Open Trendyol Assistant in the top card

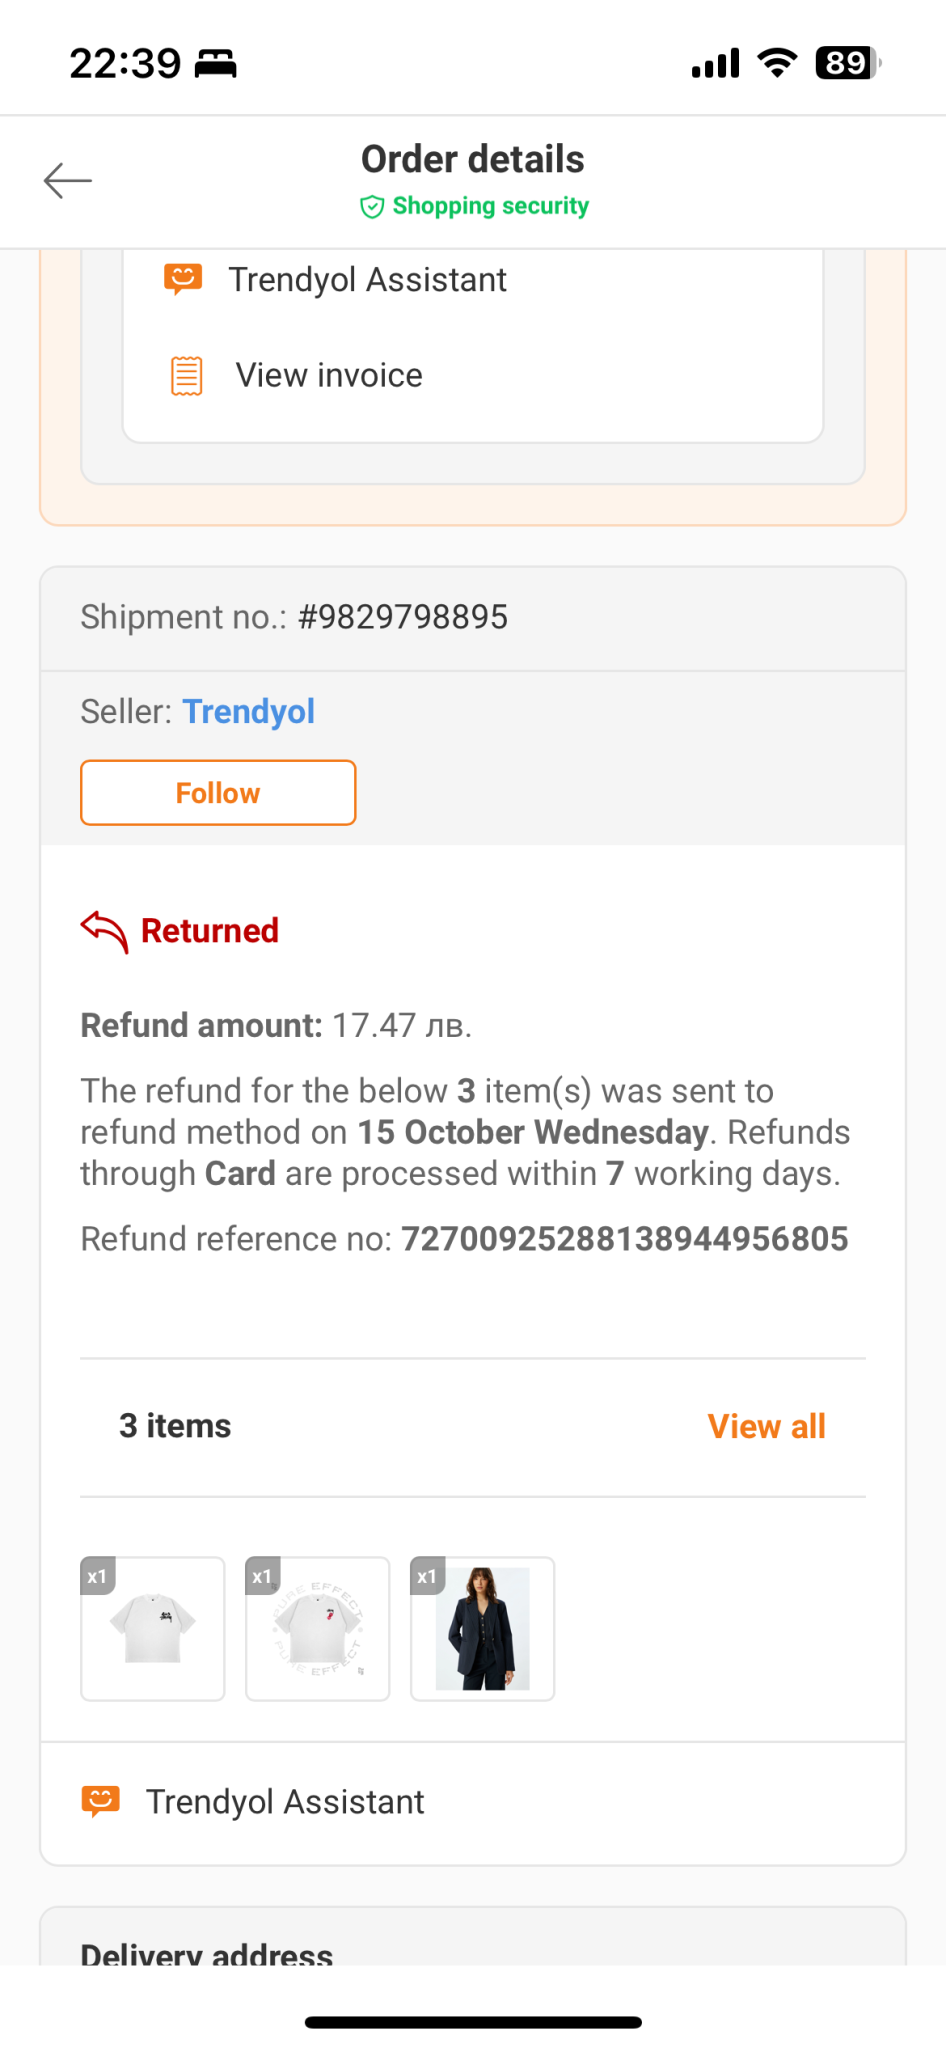point(367,280)
